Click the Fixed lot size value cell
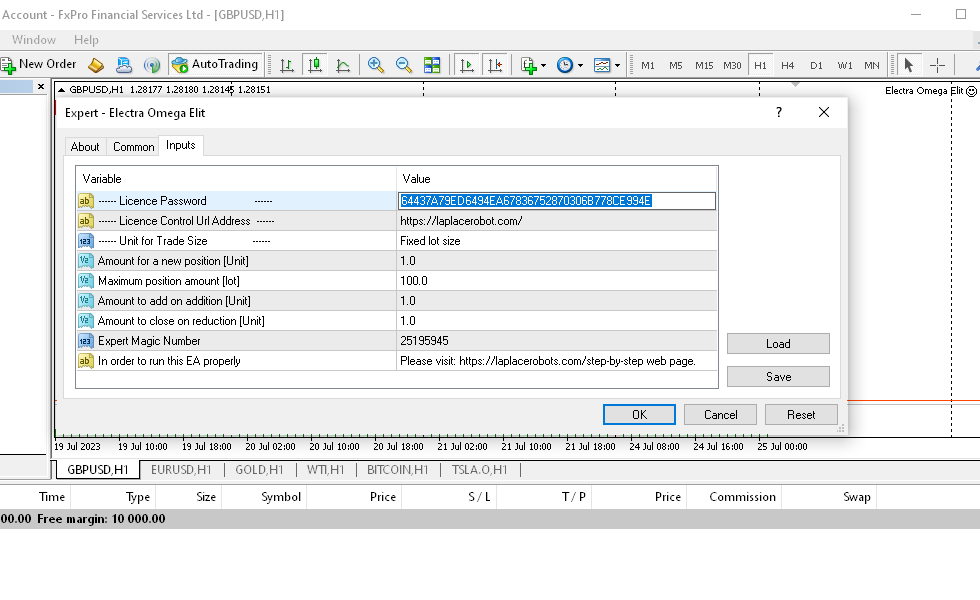 [x=556, y=241]
